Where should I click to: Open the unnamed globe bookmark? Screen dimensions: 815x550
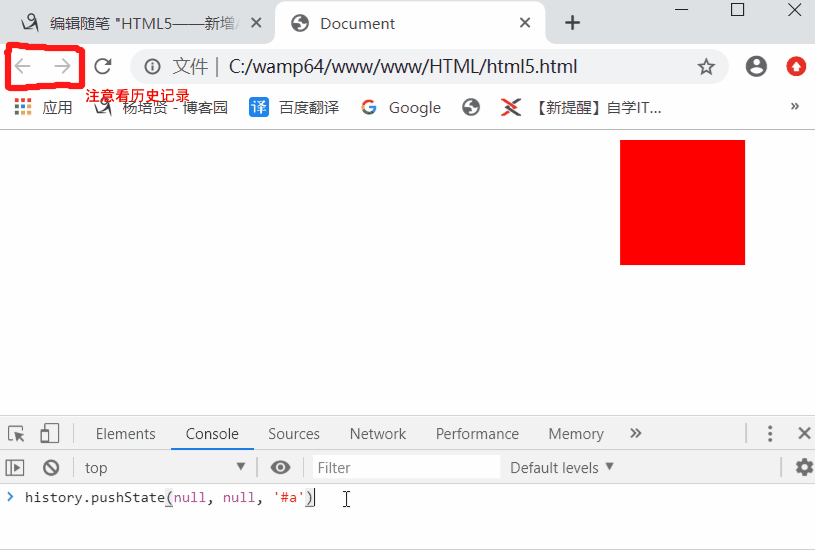(471, 107)
